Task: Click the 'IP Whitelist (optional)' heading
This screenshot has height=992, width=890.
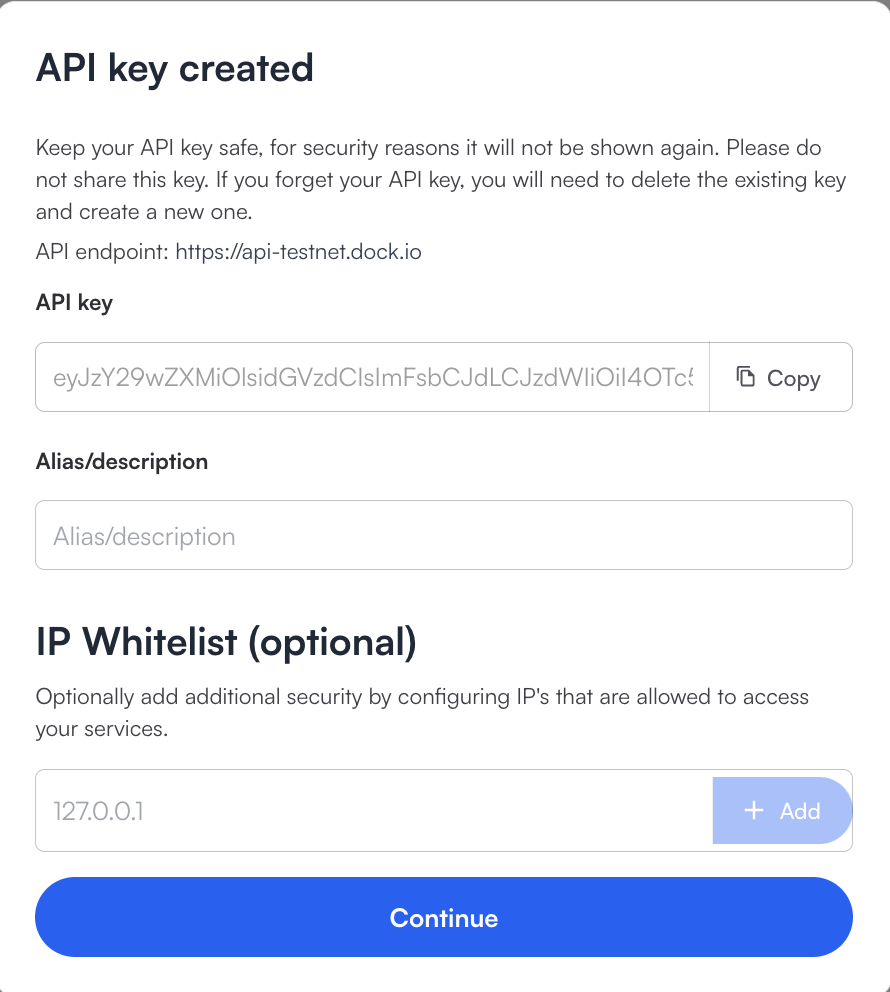Action: pyautogui.click(x=226, y=642)
